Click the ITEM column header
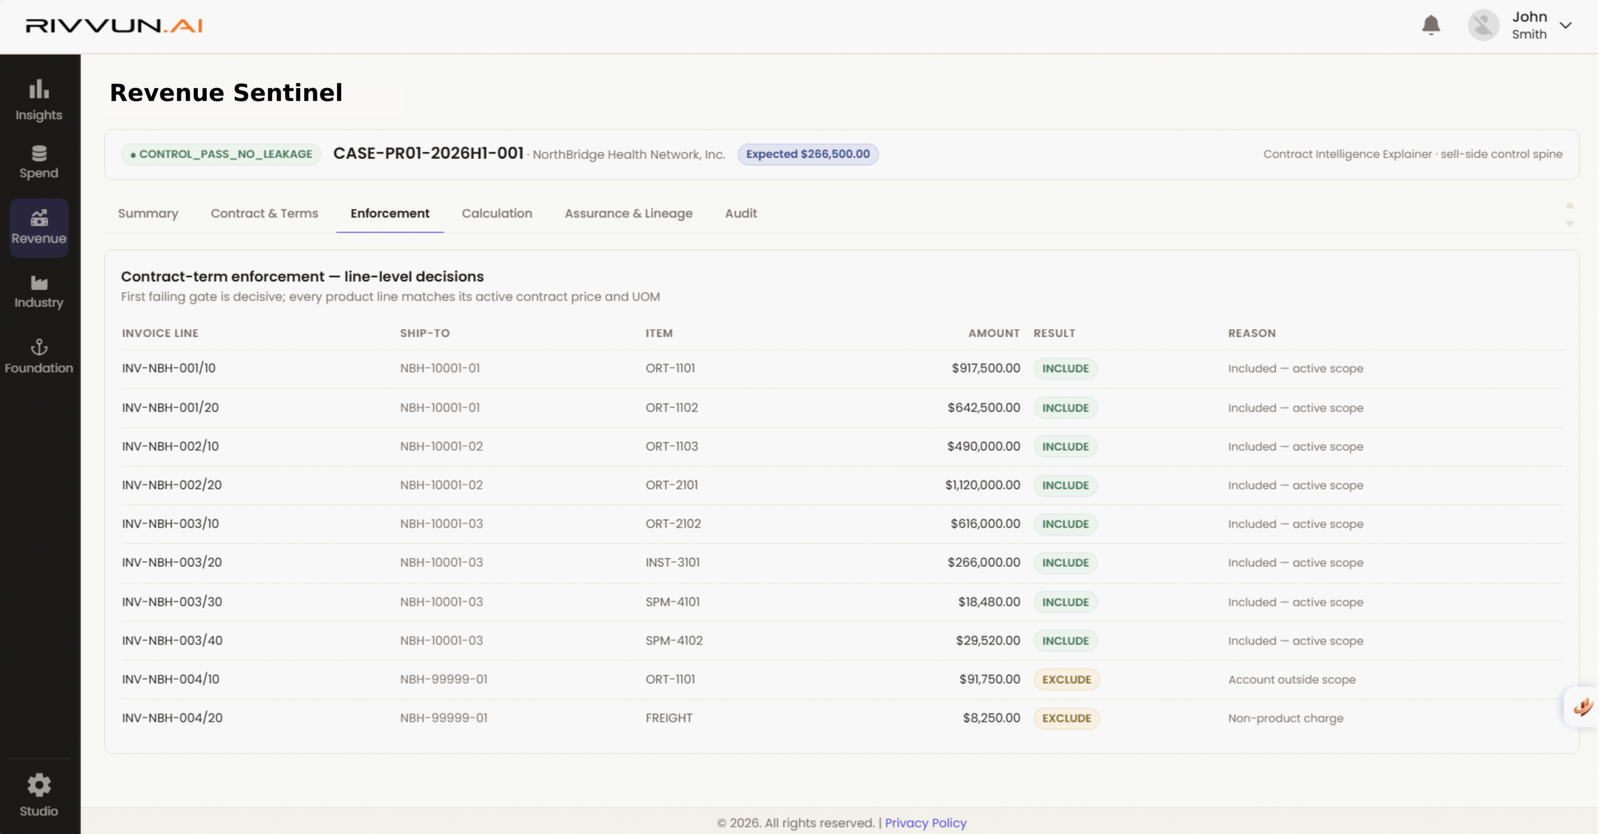 pyautogui.click(x=659, y=333)
